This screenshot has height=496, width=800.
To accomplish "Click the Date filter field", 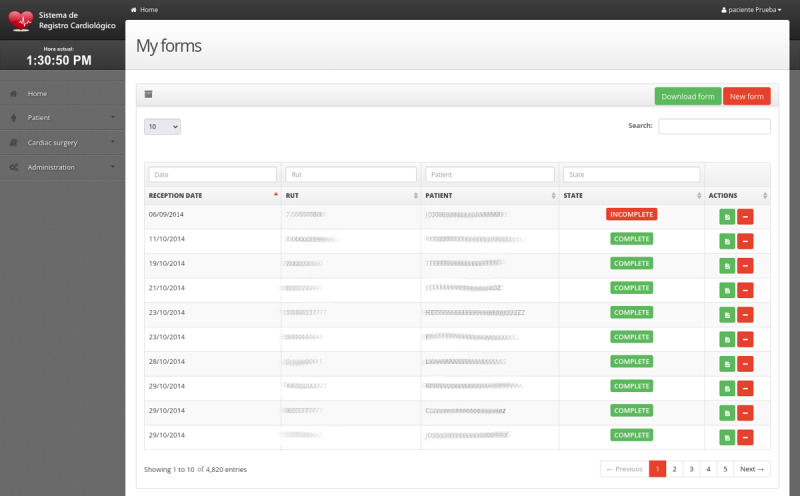I will [x=212, y=175].
